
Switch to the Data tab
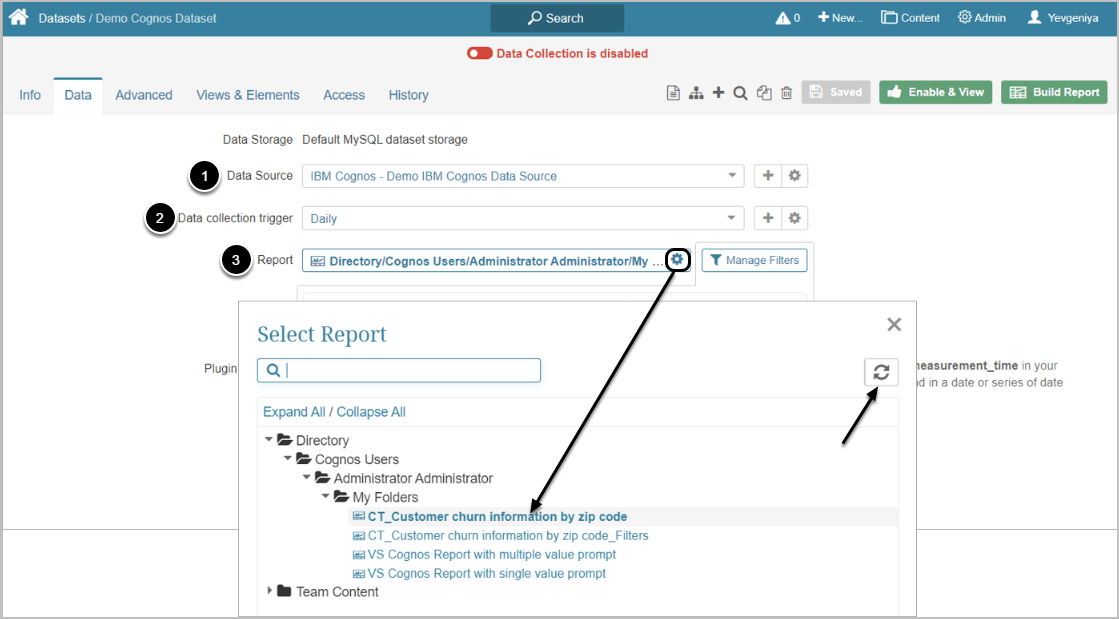tap(78, 95)
